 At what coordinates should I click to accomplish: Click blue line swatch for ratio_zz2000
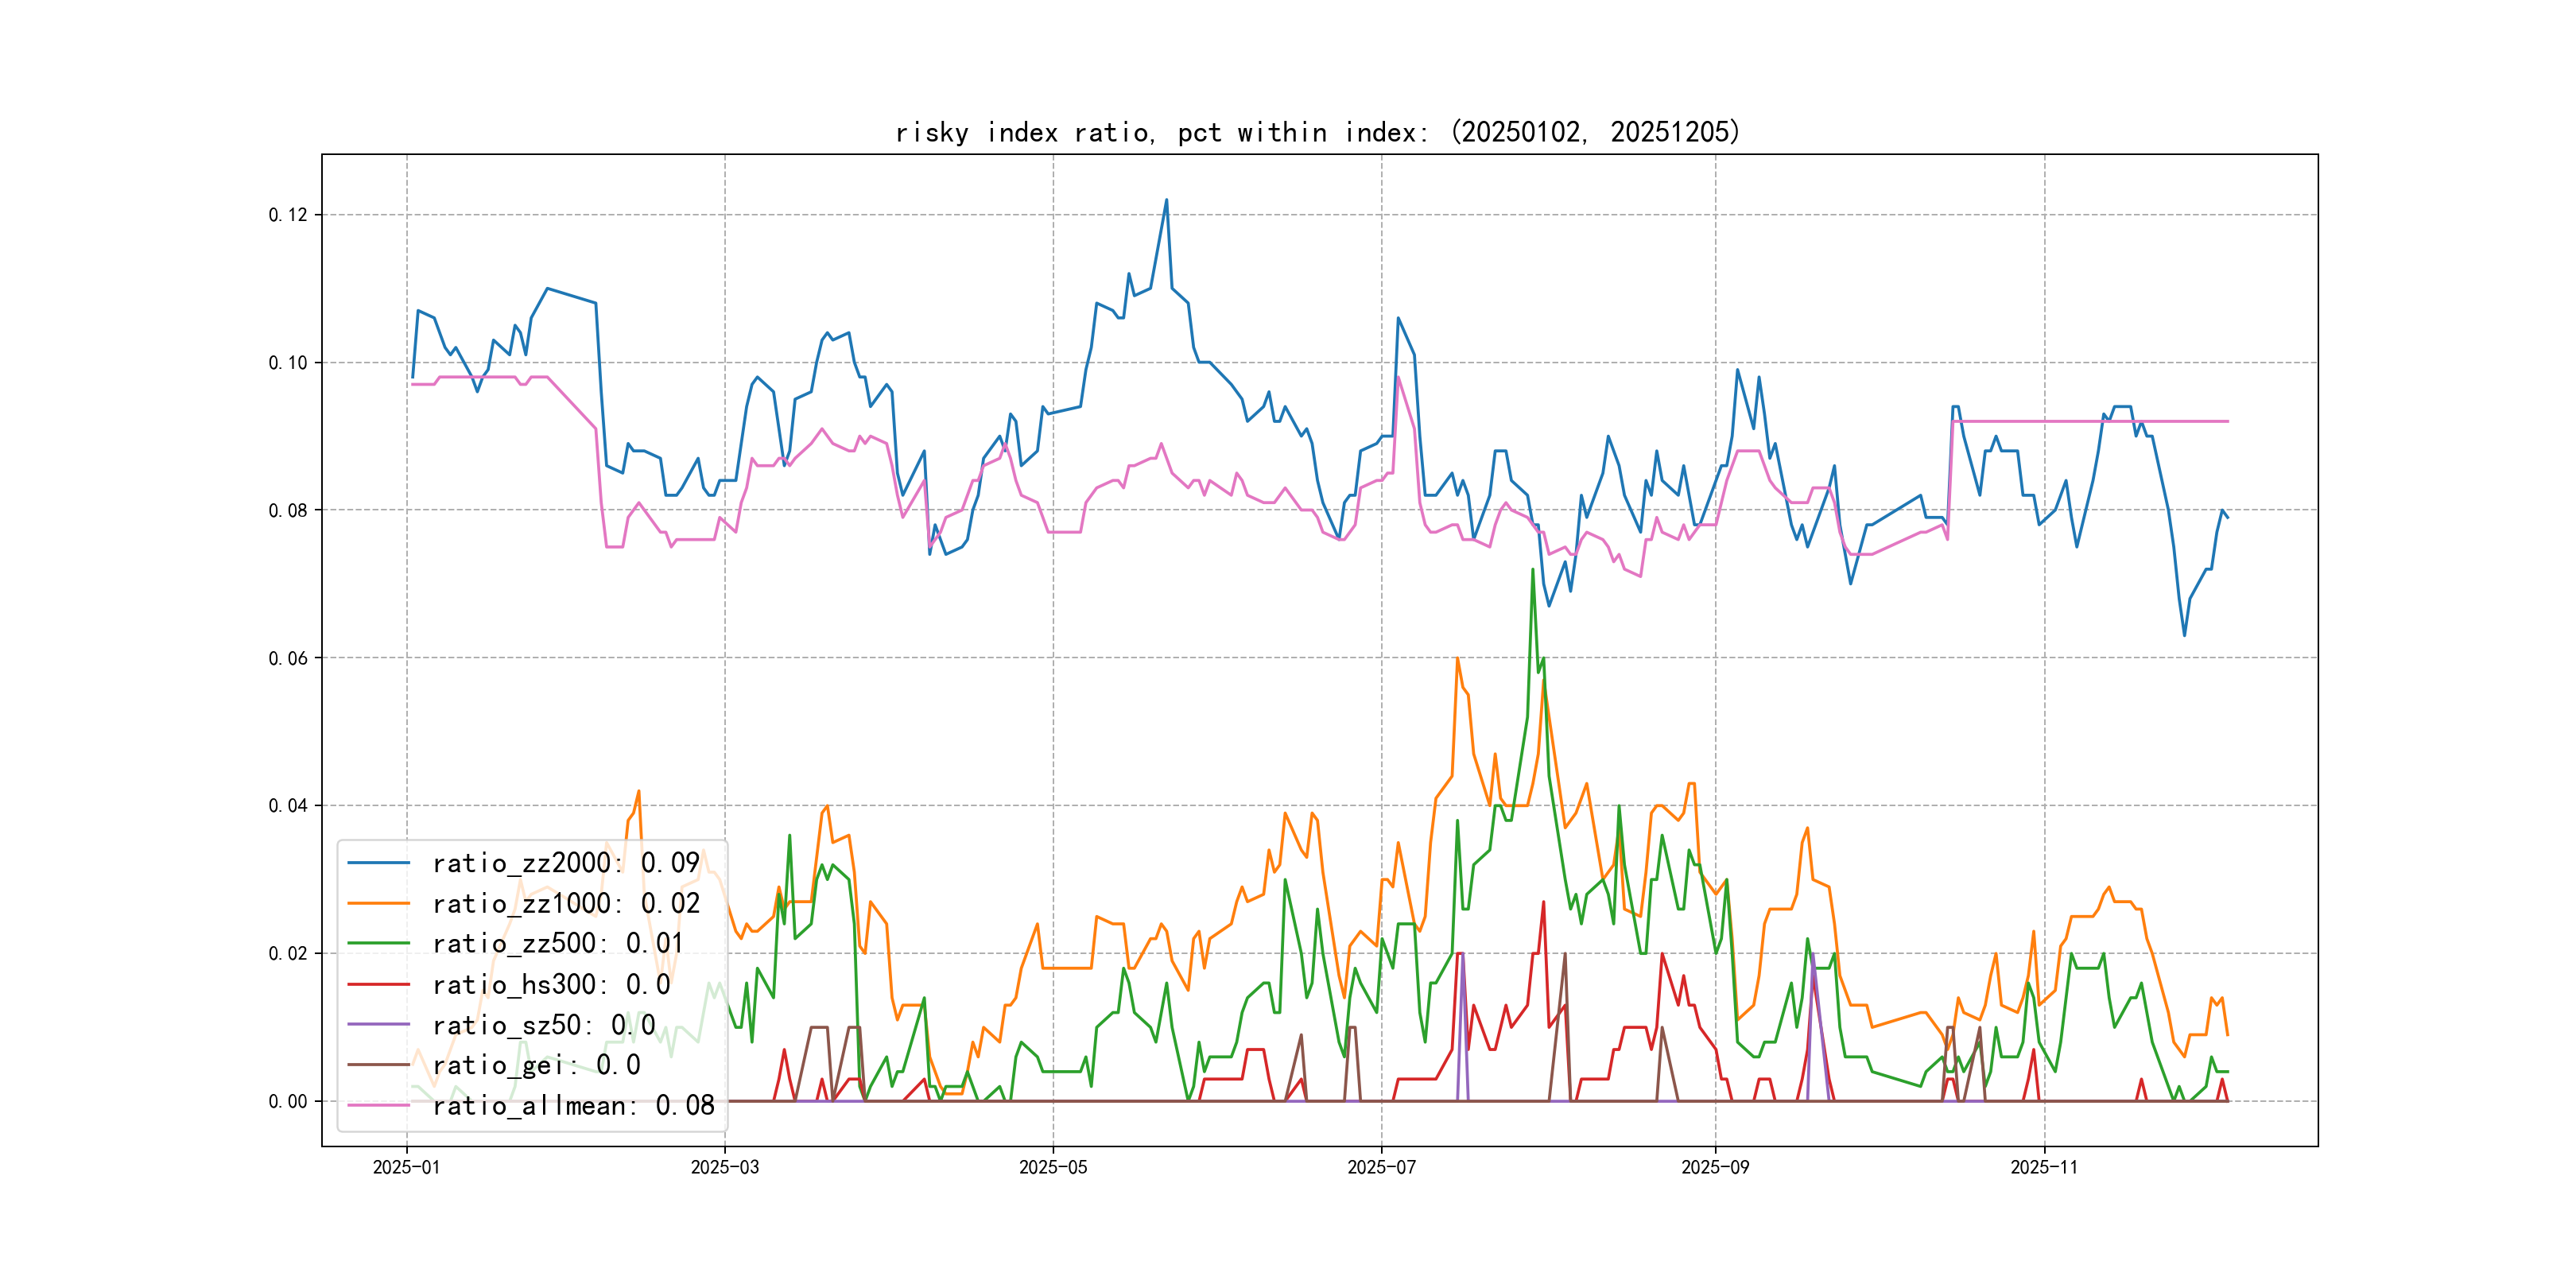(378, 863)
